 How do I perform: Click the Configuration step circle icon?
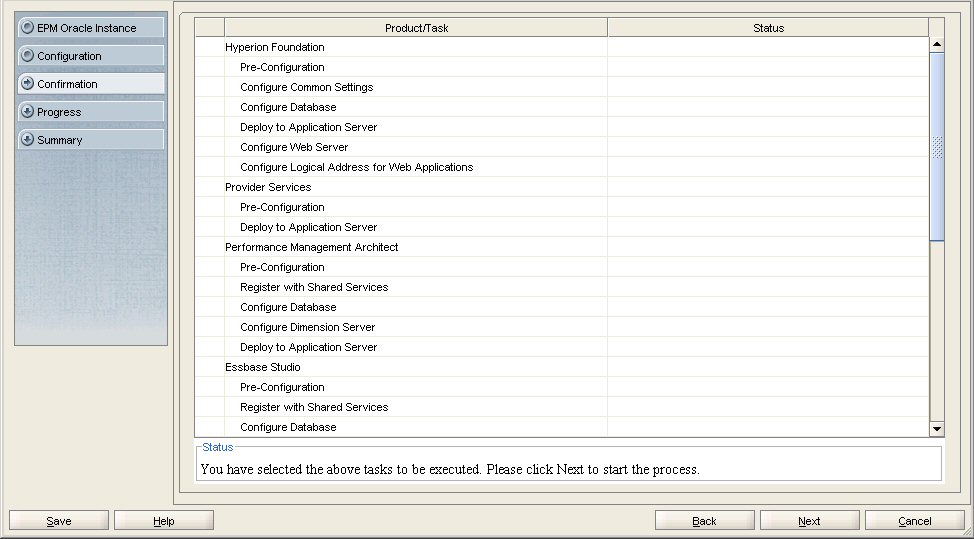(27, 55)
